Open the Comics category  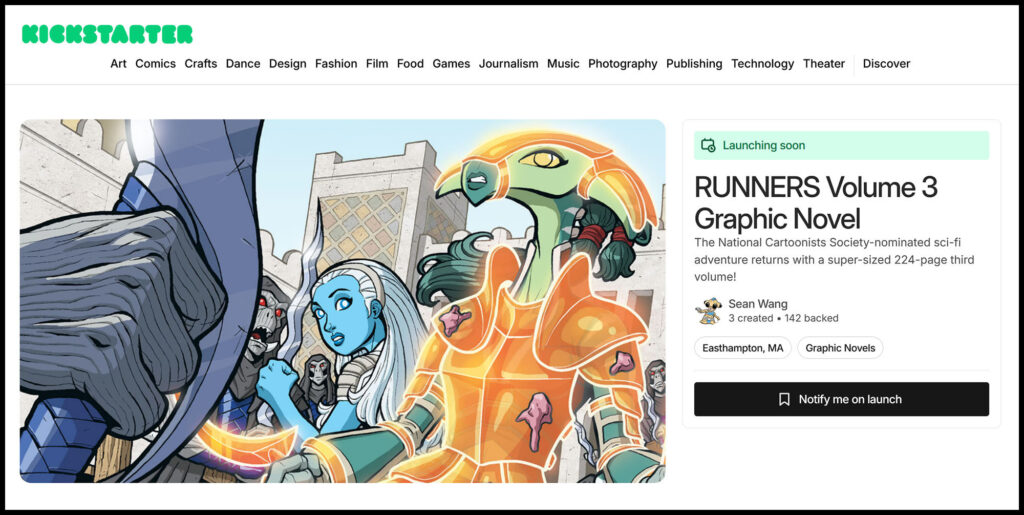(155, 63)
